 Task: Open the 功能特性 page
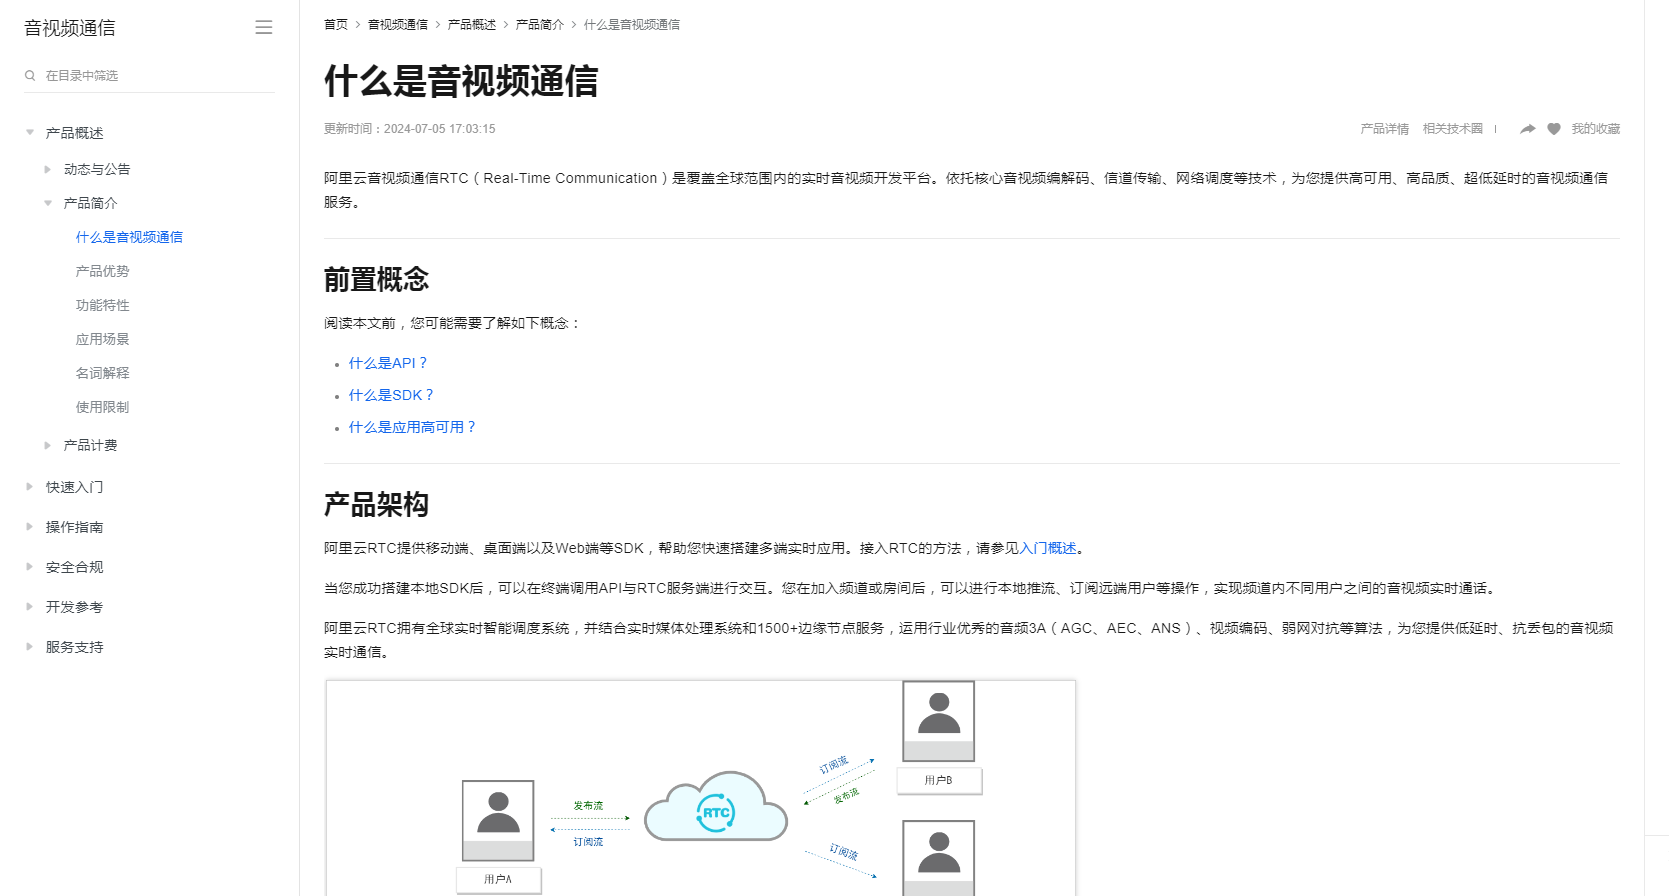102,305
